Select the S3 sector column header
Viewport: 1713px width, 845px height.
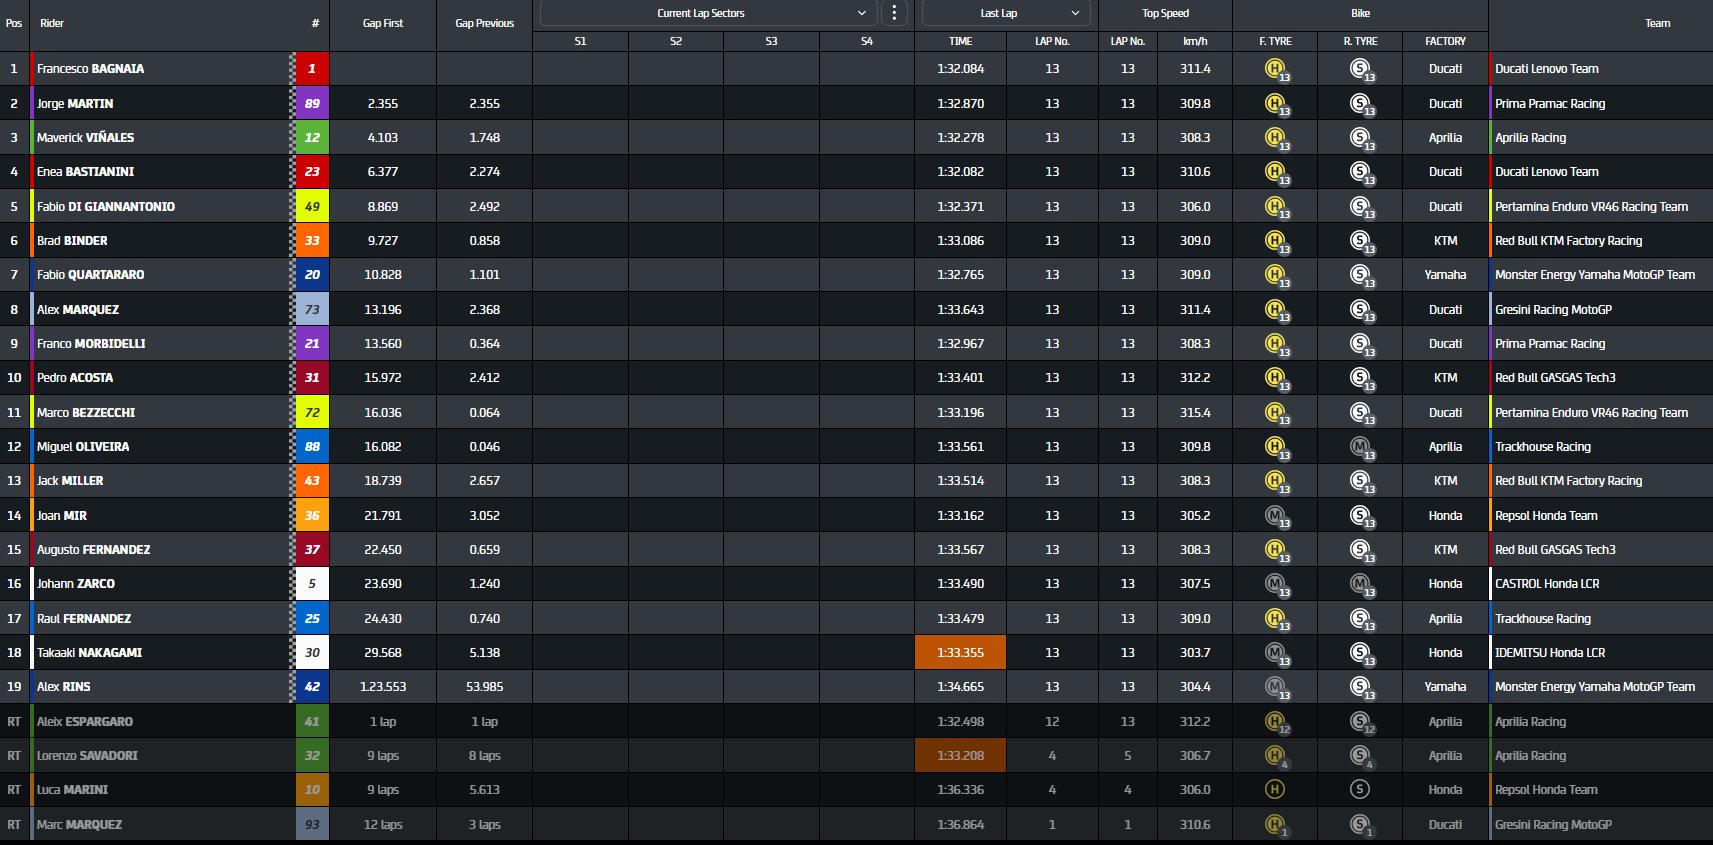click(771, 41)
